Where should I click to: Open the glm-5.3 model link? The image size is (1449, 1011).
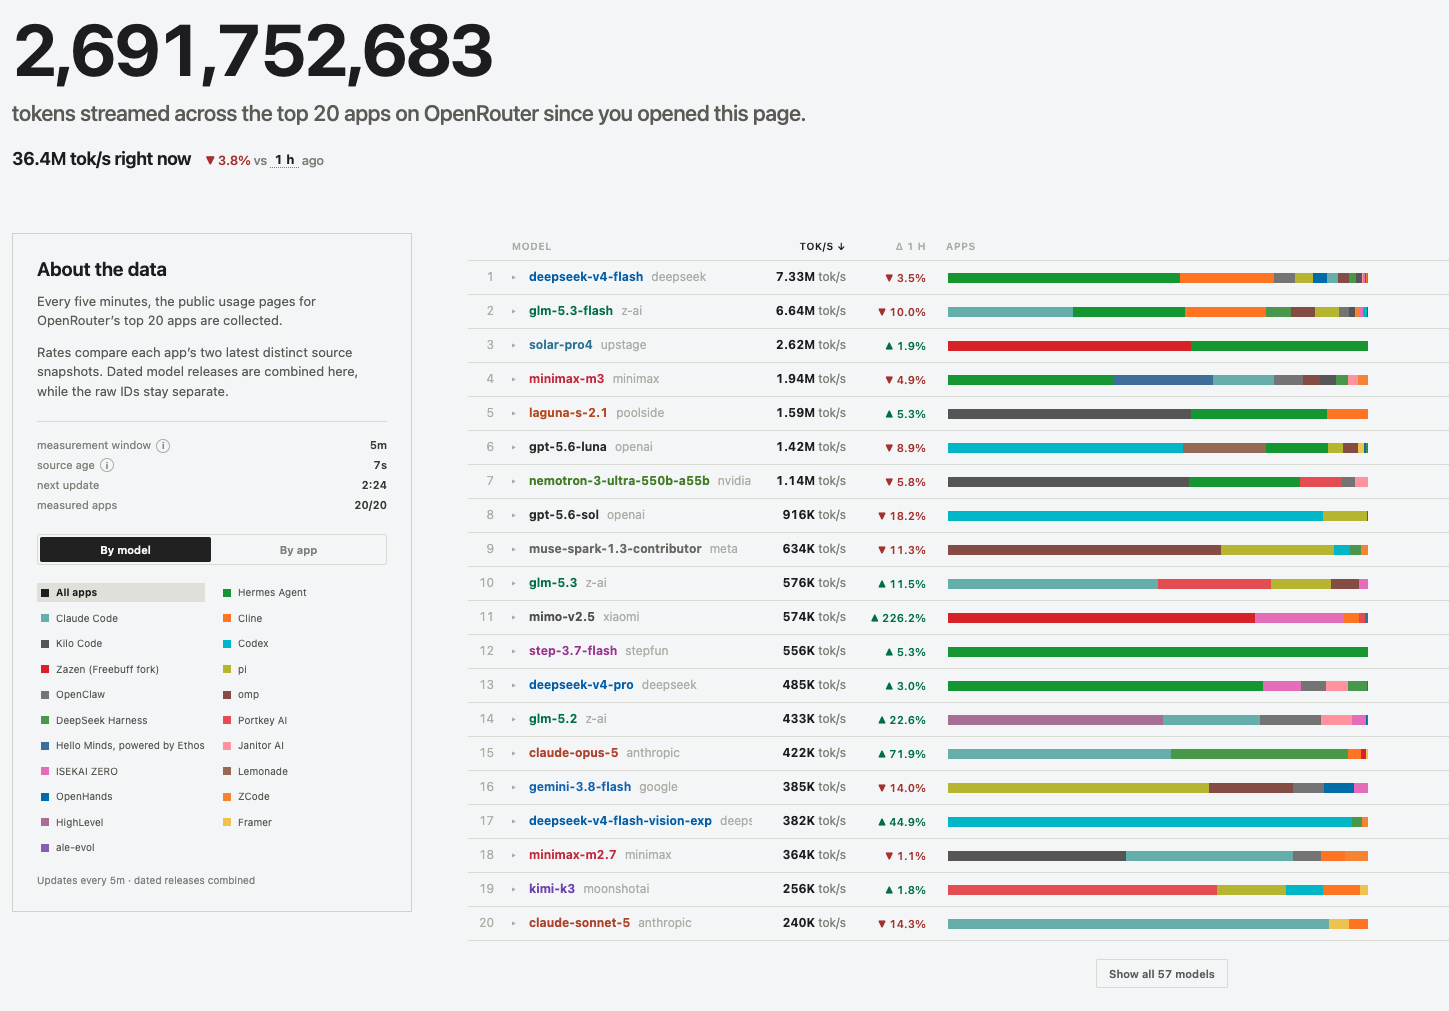[x=553, y=583]
